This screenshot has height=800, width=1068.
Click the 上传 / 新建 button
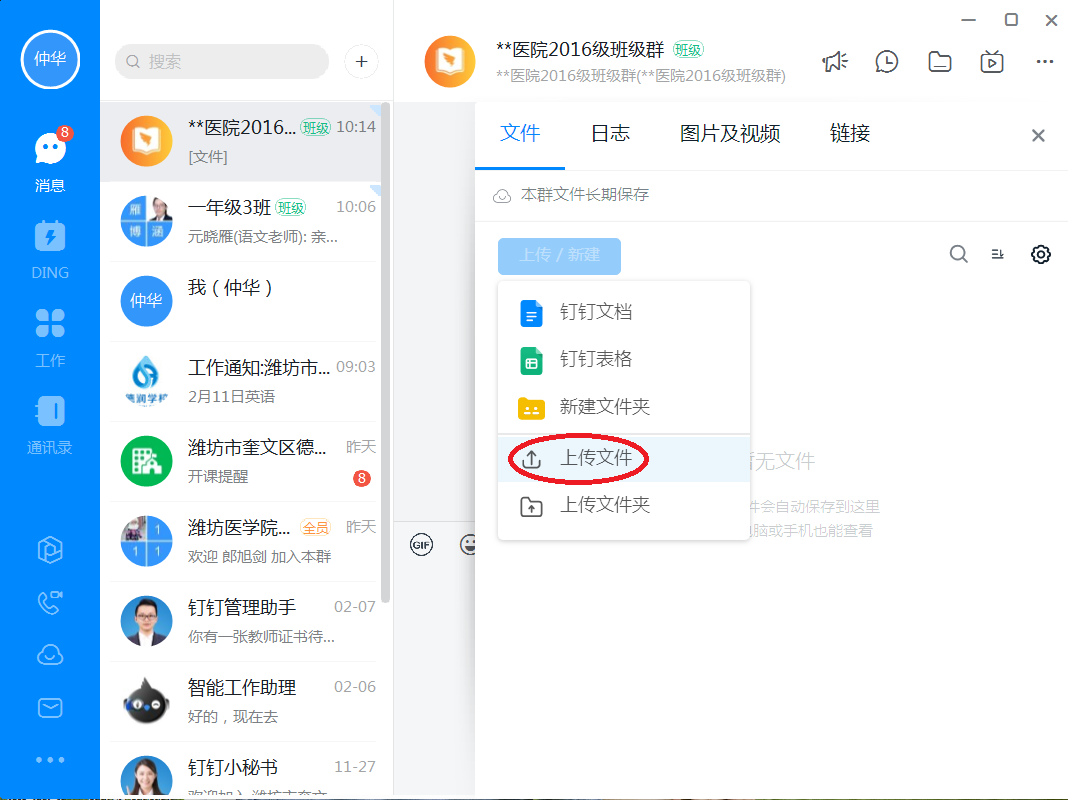click(559, 256)
